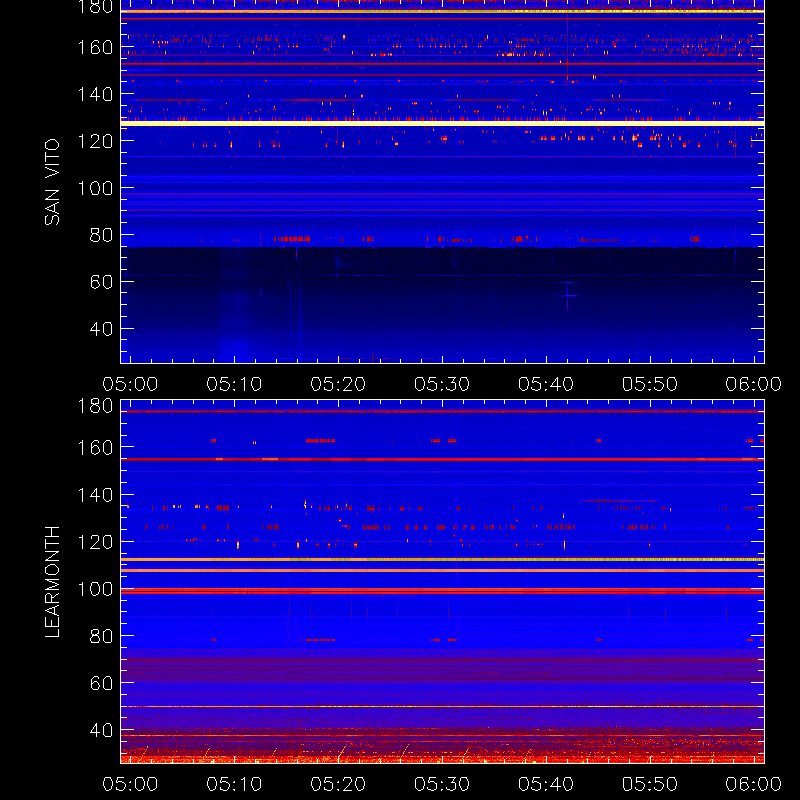Select the 100 frequency label on Learmonth axis
This screenshot has height=800, width=800.
pos(95,589)
